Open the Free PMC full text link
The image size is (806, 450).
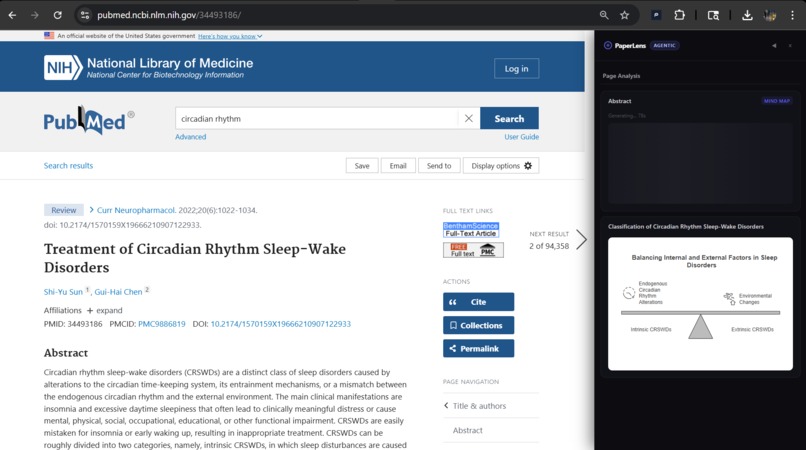tap(473, 250)
